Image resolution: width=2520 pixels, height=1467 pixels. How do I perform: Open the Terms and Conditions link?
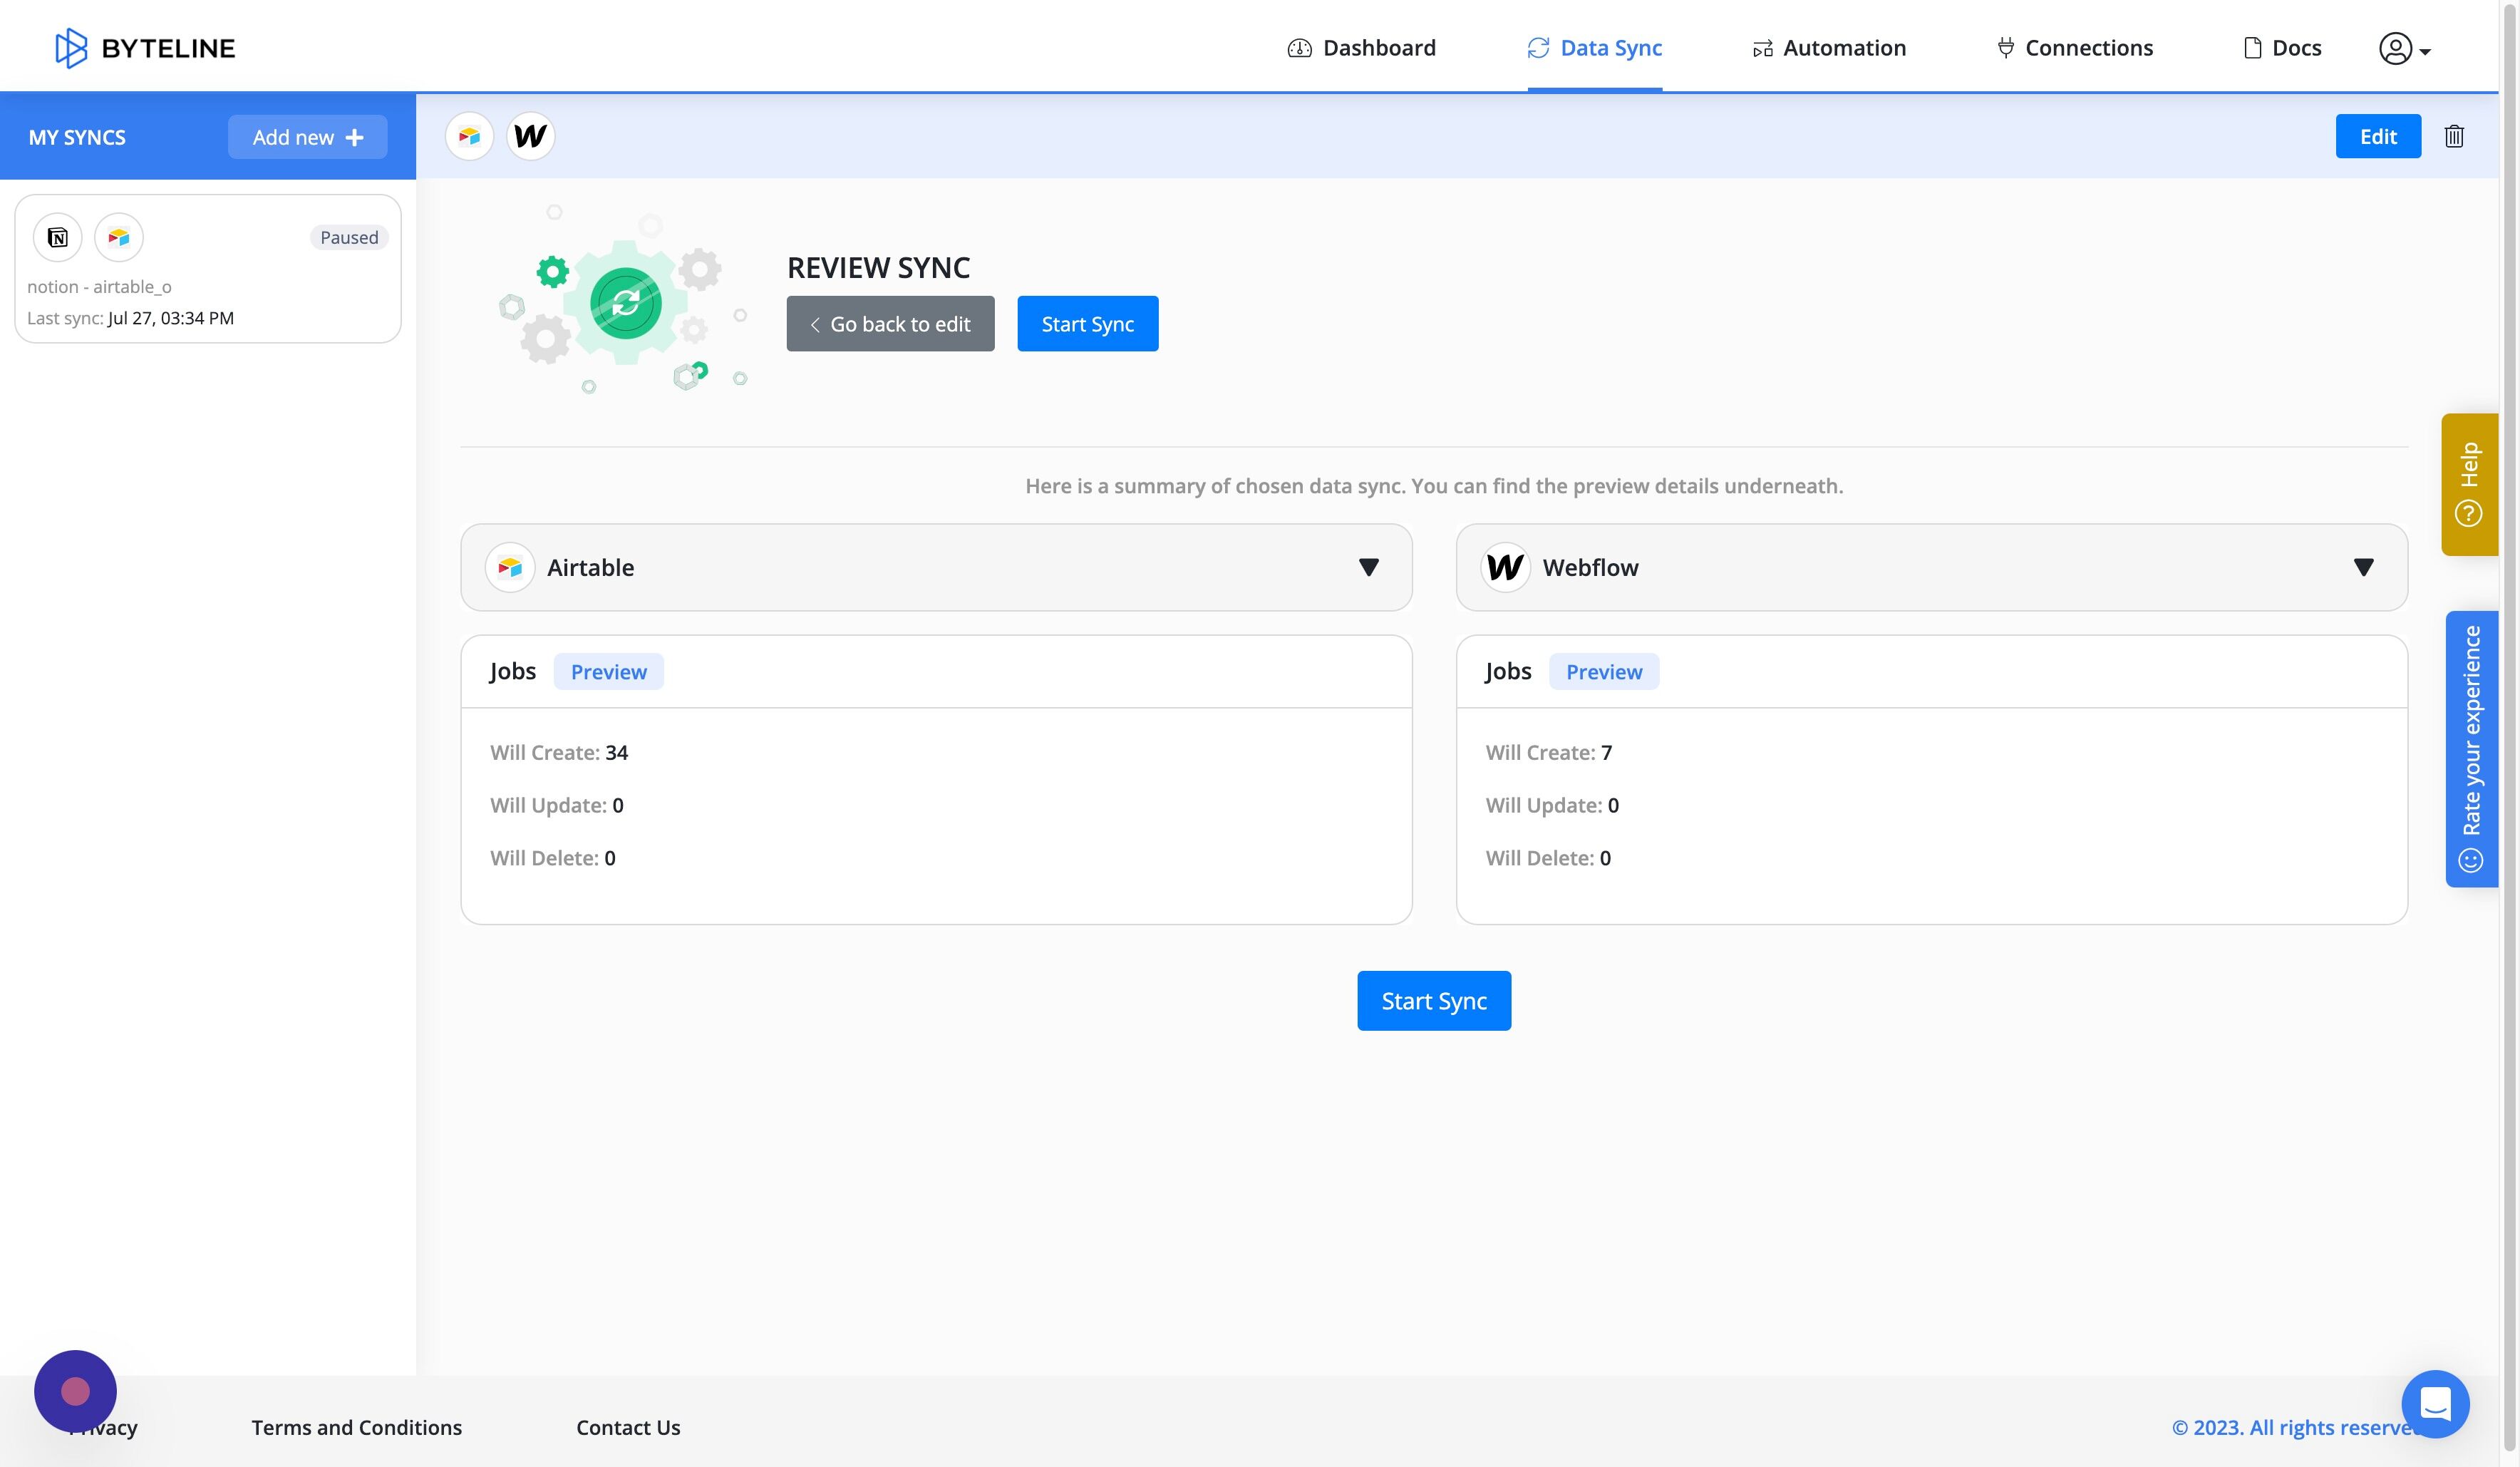(356, 1427)
